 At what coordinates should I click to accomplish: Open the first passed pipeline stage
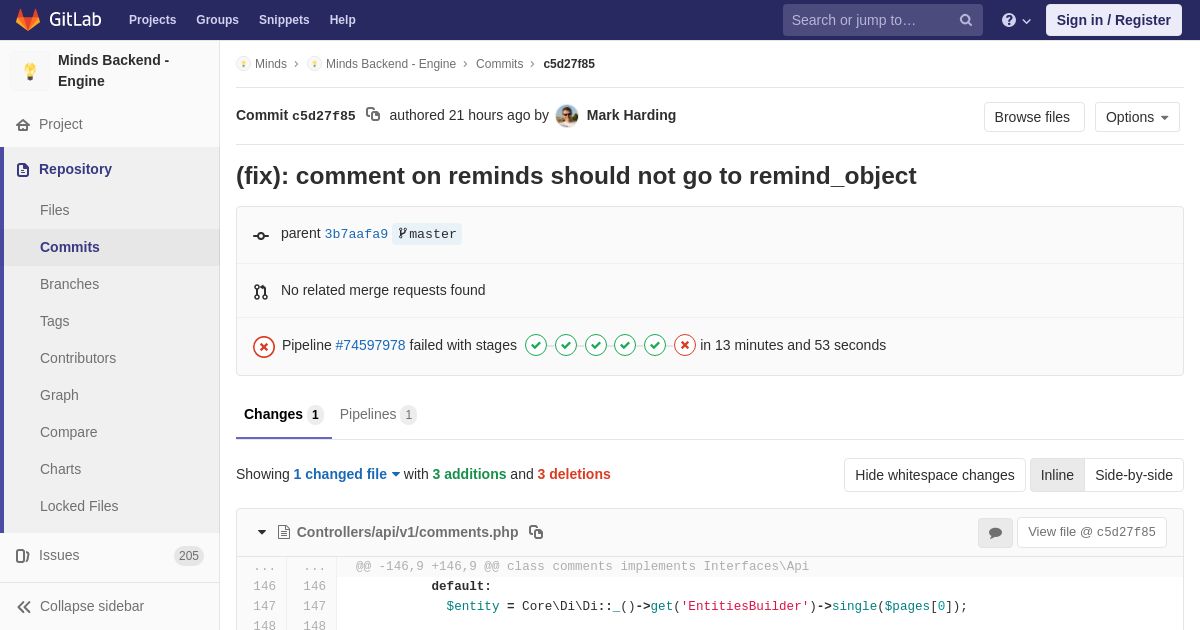536,345
